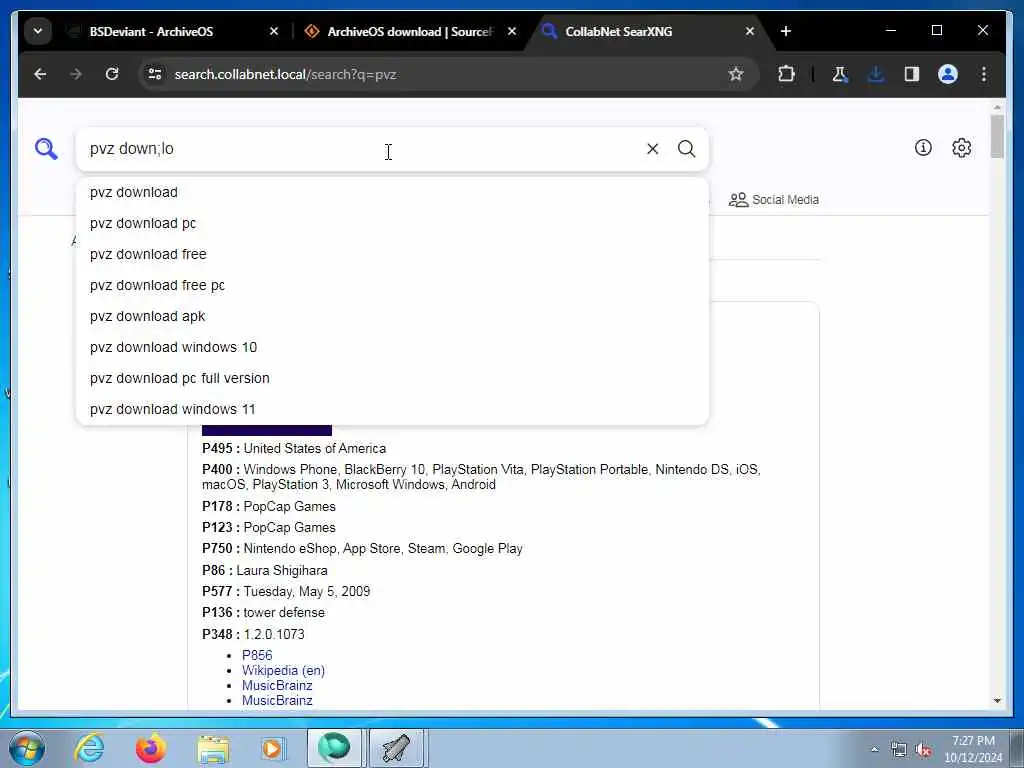Screen dimensions: 1024x768
Task: Reload the current page
Action: [112, 74]
